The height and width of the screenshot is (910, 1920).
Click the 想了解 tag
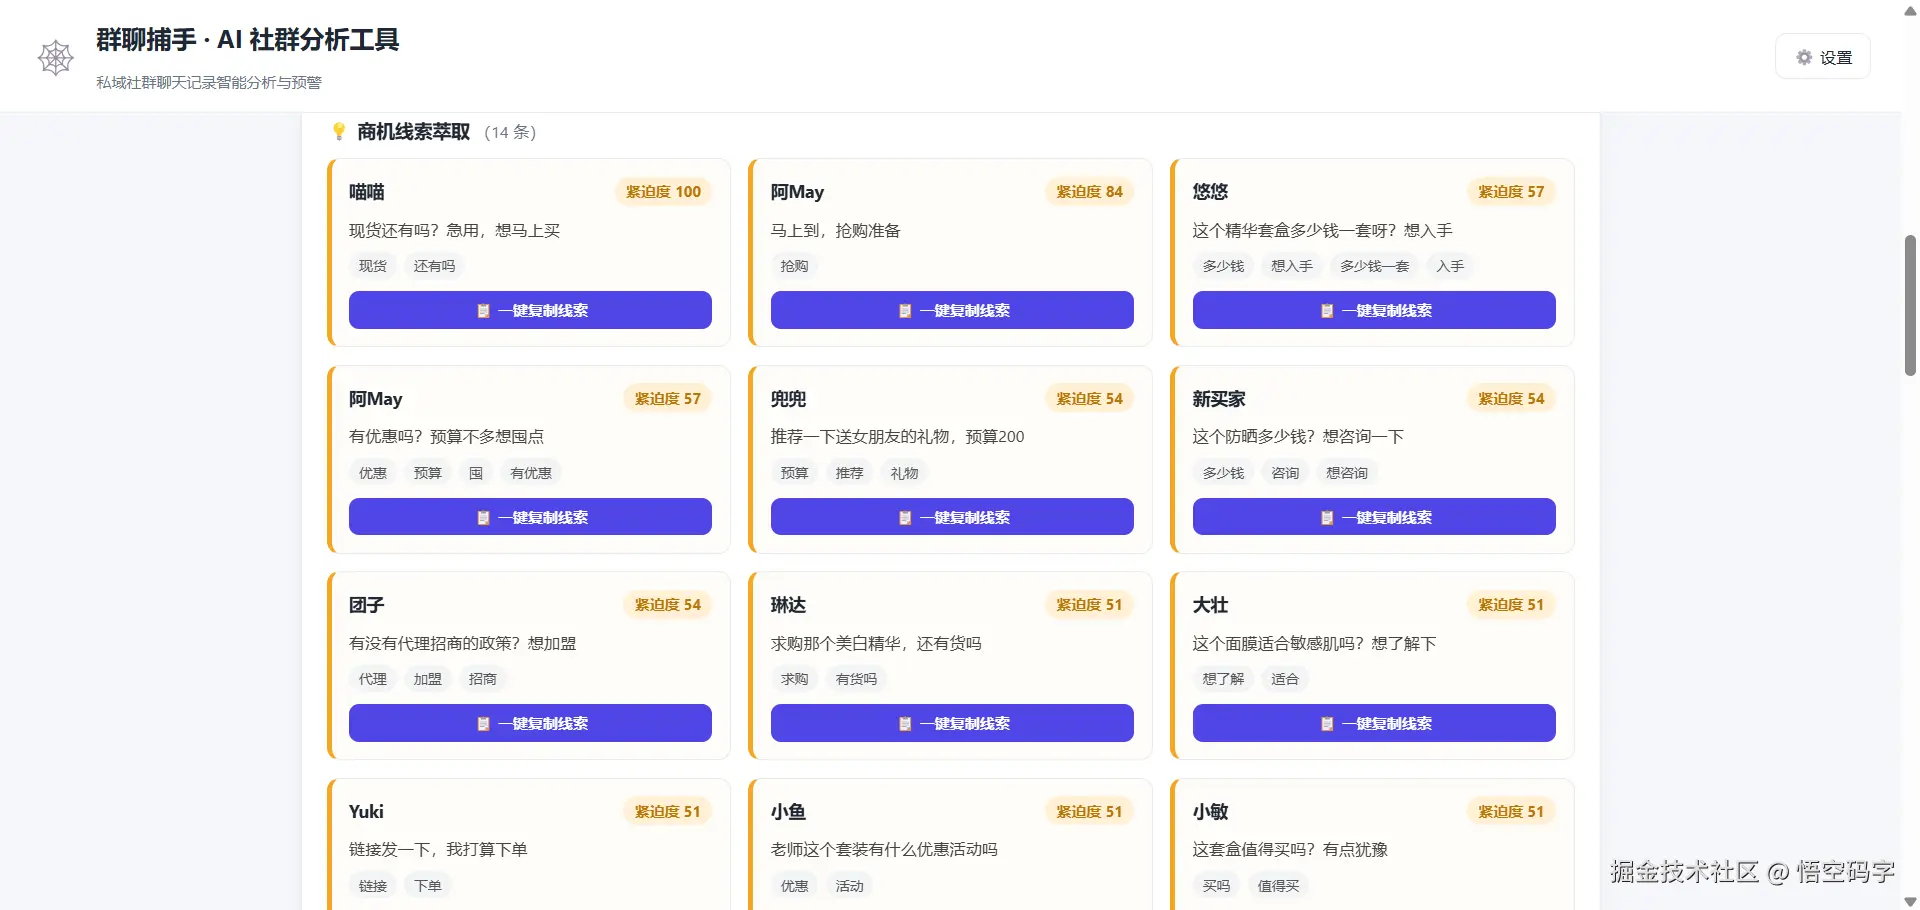coord(1223,679)
